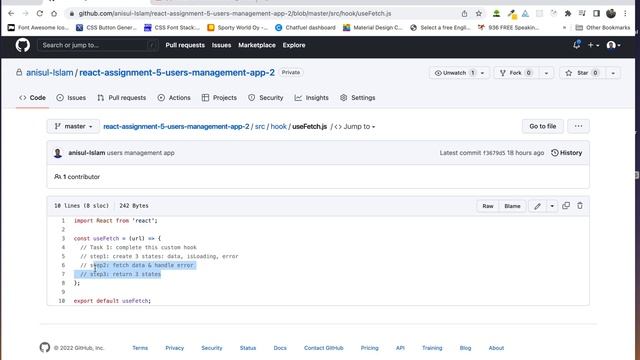Open react-assignment-5-users-management-app-2 repo title link
The height and width of the screenshot is (360, 640).
coord(177,73)
